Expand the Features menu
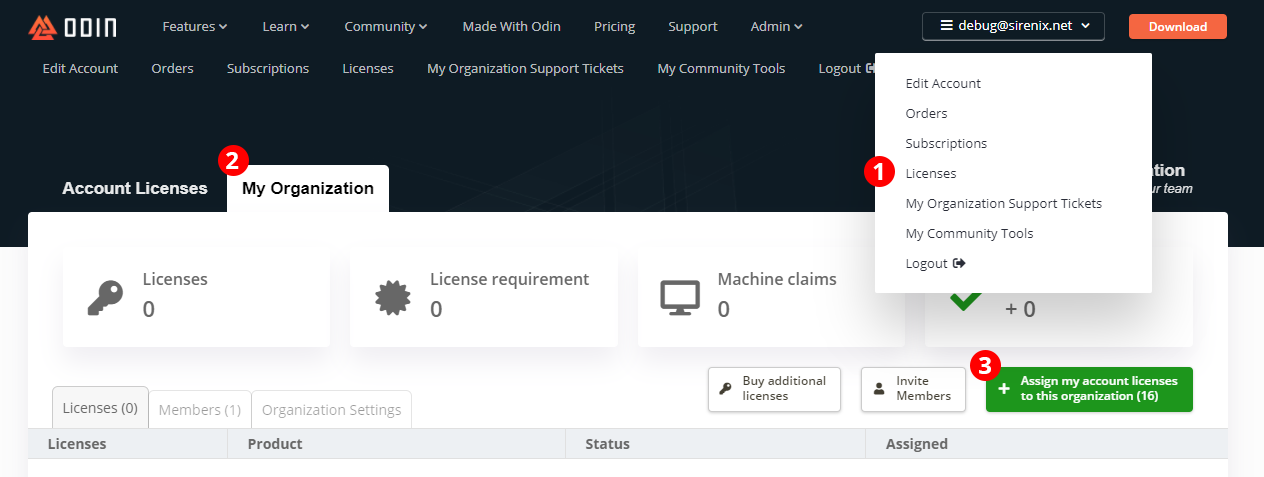 click(195, 27)
